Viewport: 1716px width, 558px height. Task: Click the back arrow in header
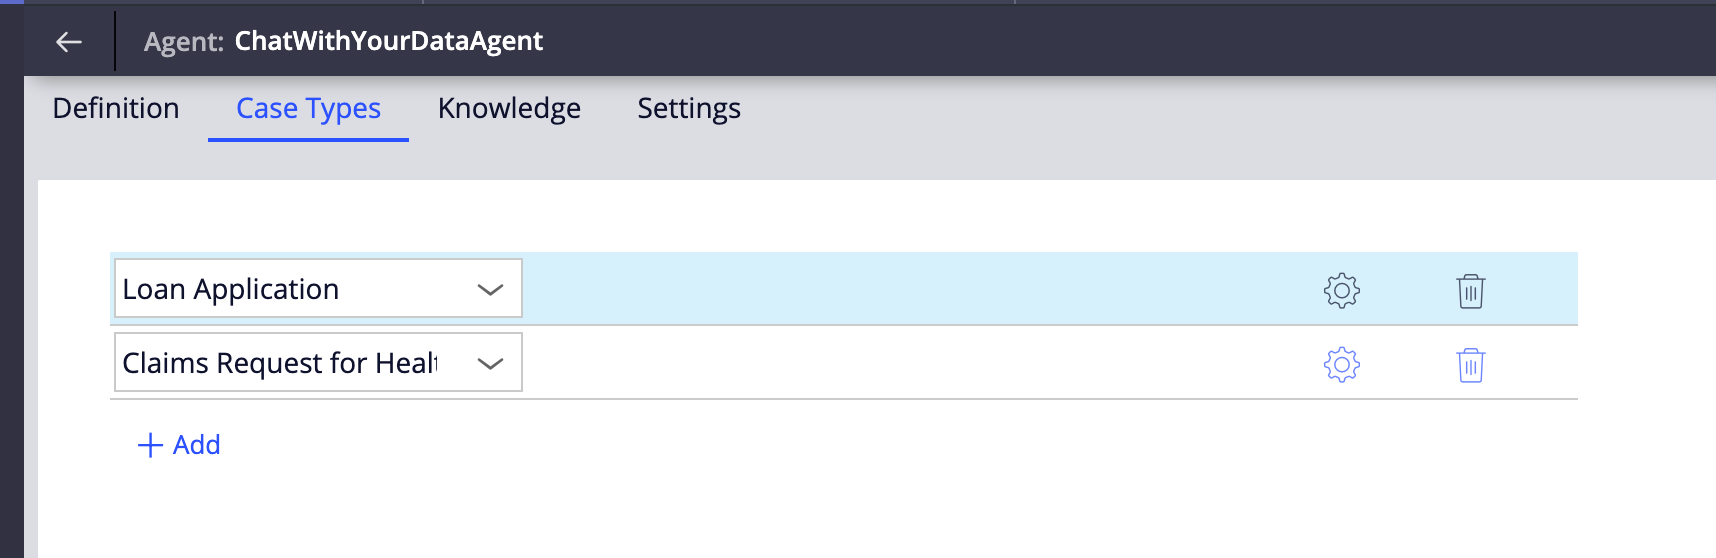click(x=68, y=41)
